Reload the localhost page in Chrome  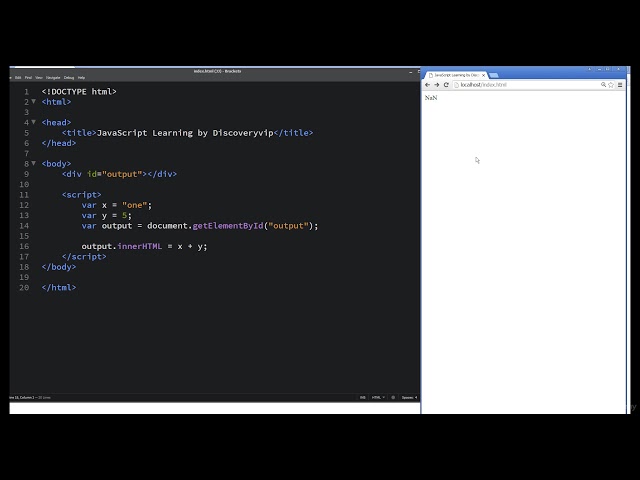point(446,85)
